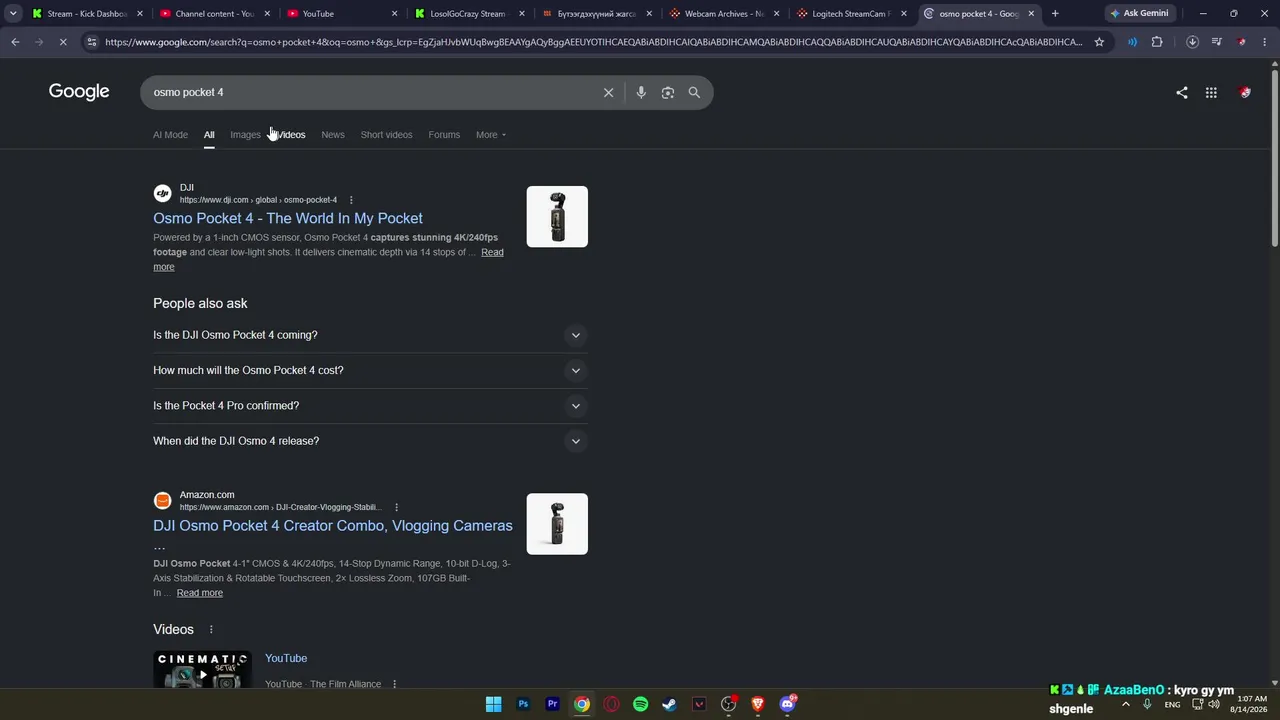Open the Windows Start menu

tap(493, 704)
